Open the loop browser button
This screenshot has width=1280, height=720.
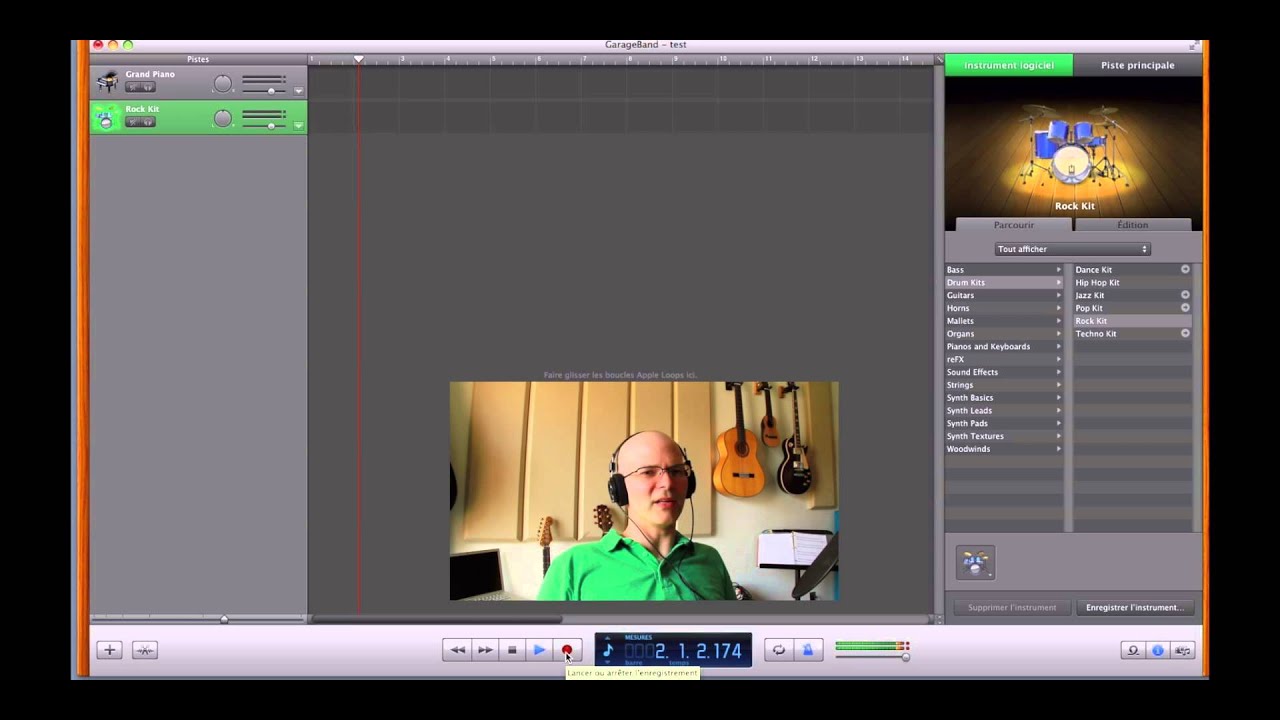[x=1133, y=650]
